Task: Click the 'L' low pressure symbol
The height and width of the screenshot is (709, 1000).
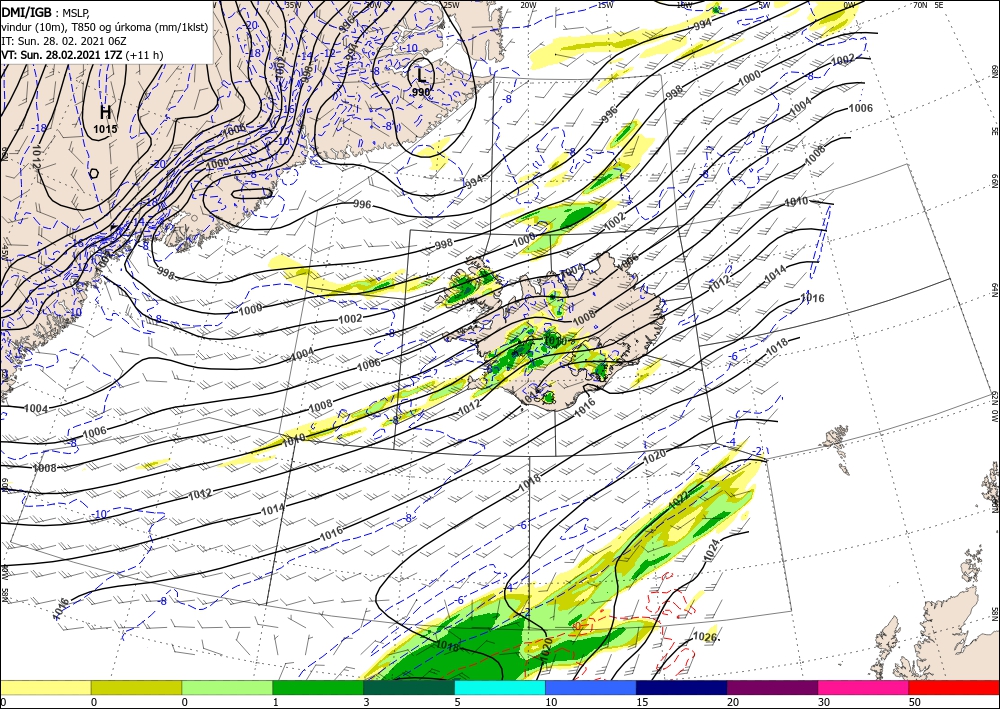Action: 421,75
